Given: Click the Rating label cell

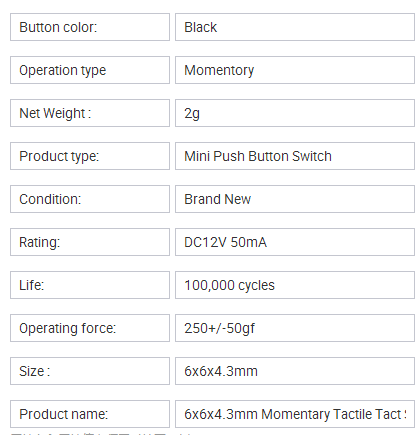Looking at the screenshot, I should click(x=90, y=242).
